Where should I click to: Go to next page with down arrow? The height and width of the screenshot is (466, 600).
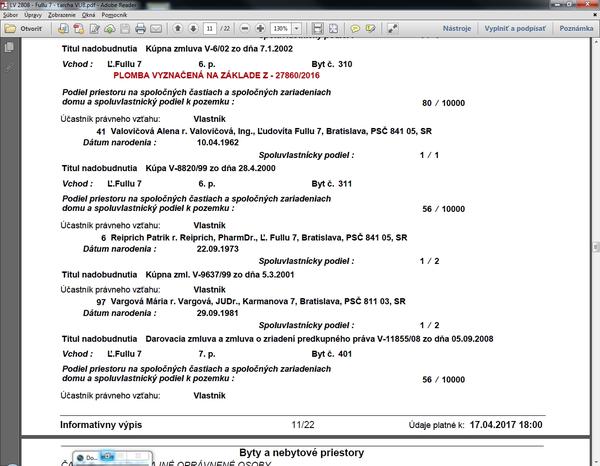click(x=194, y=29)
